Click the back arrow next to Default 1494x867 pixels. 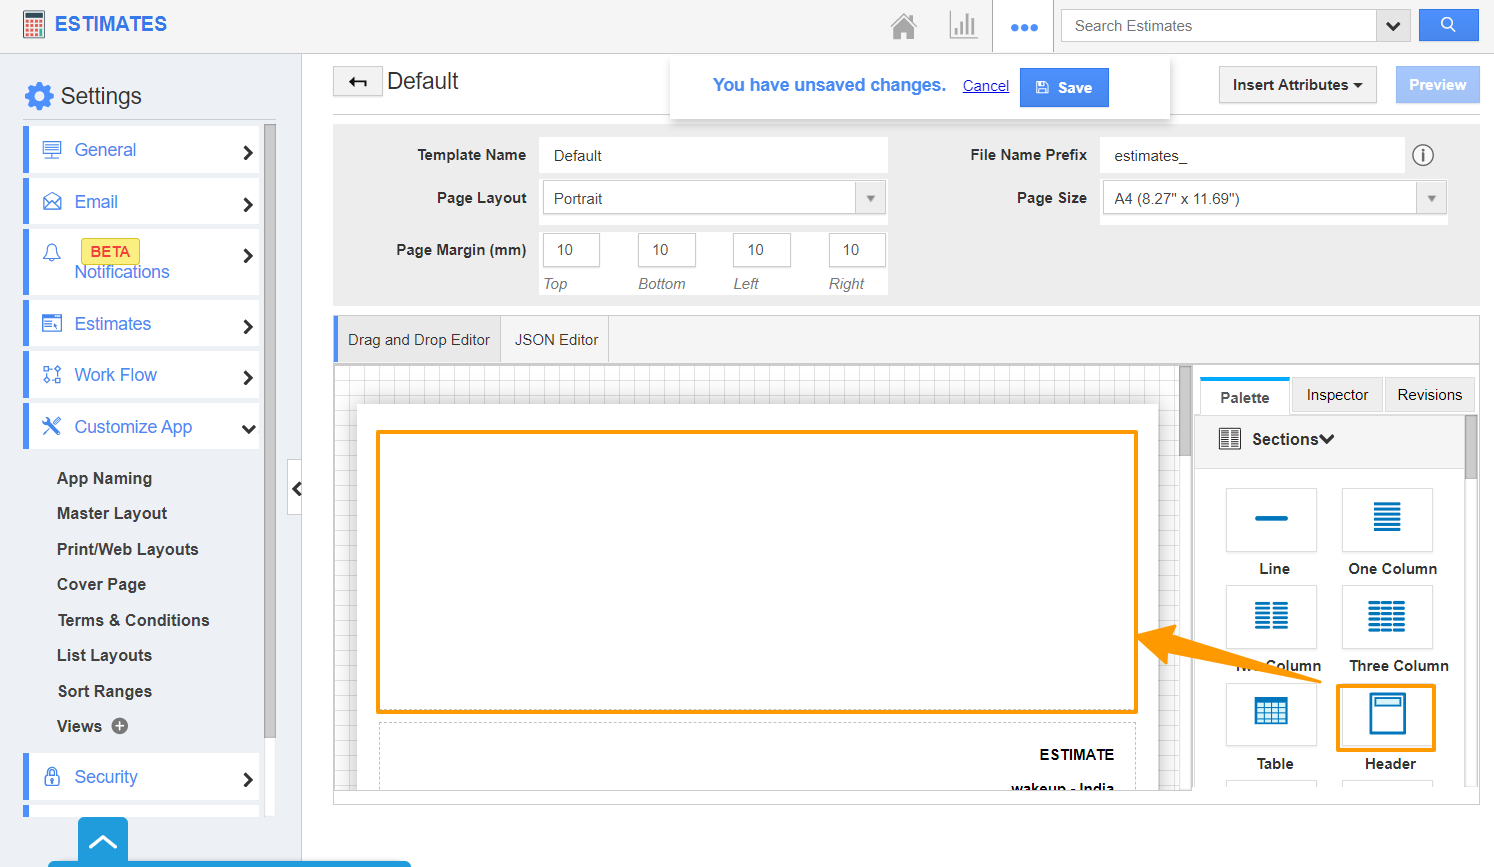(x=357, y=82)
